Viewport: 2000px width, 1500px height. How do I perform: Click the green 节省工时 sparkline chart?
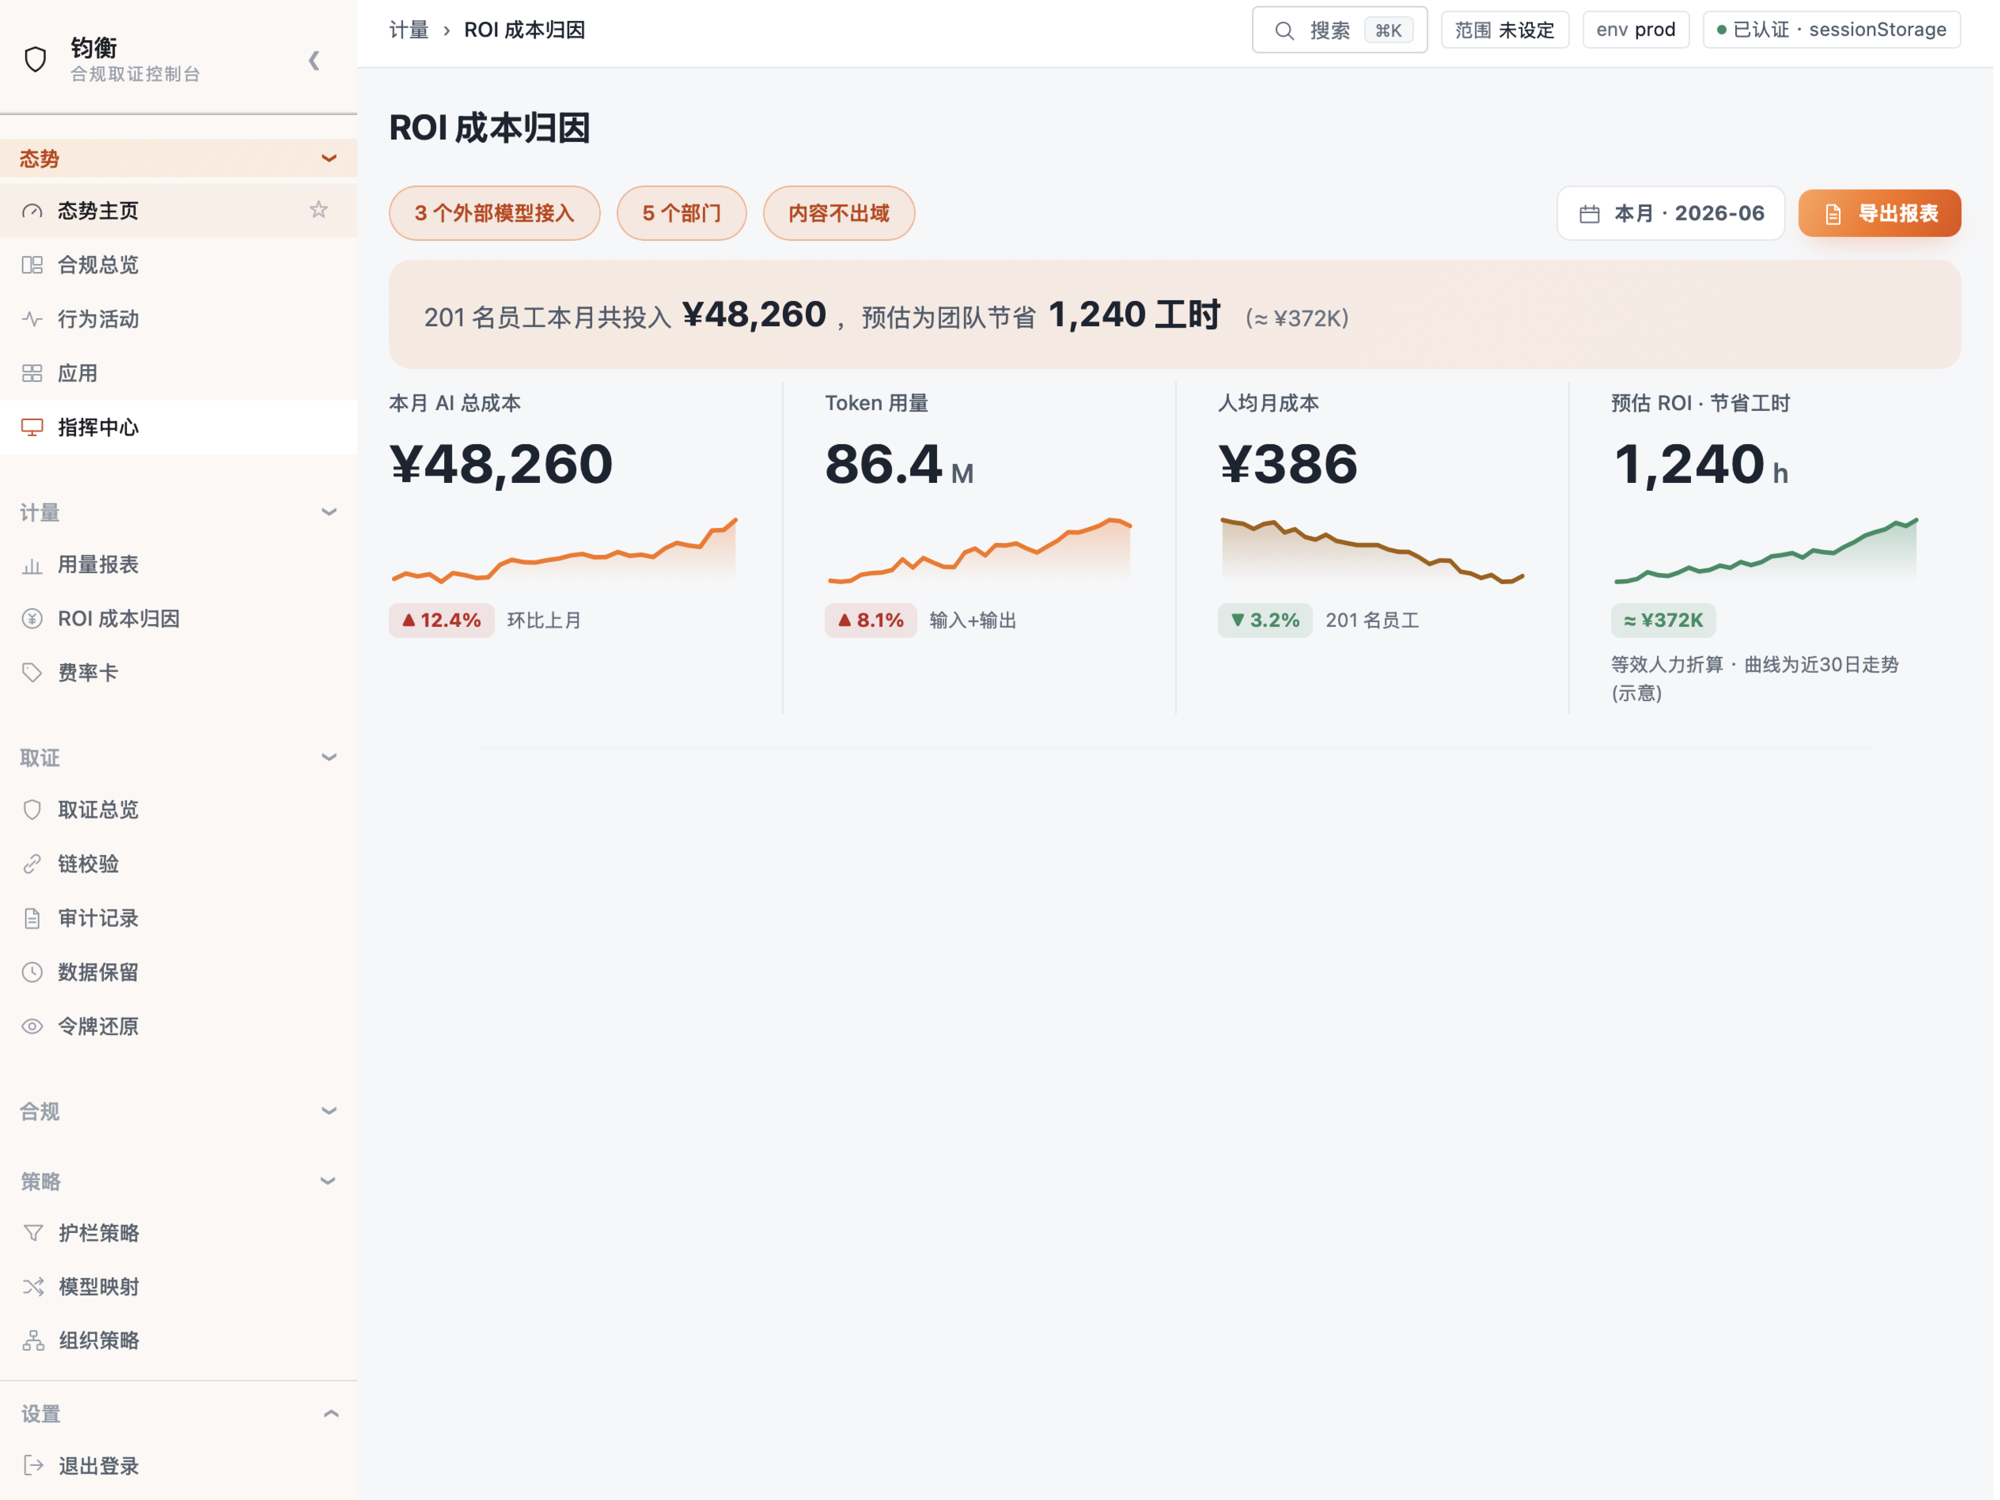(1767, 550)
